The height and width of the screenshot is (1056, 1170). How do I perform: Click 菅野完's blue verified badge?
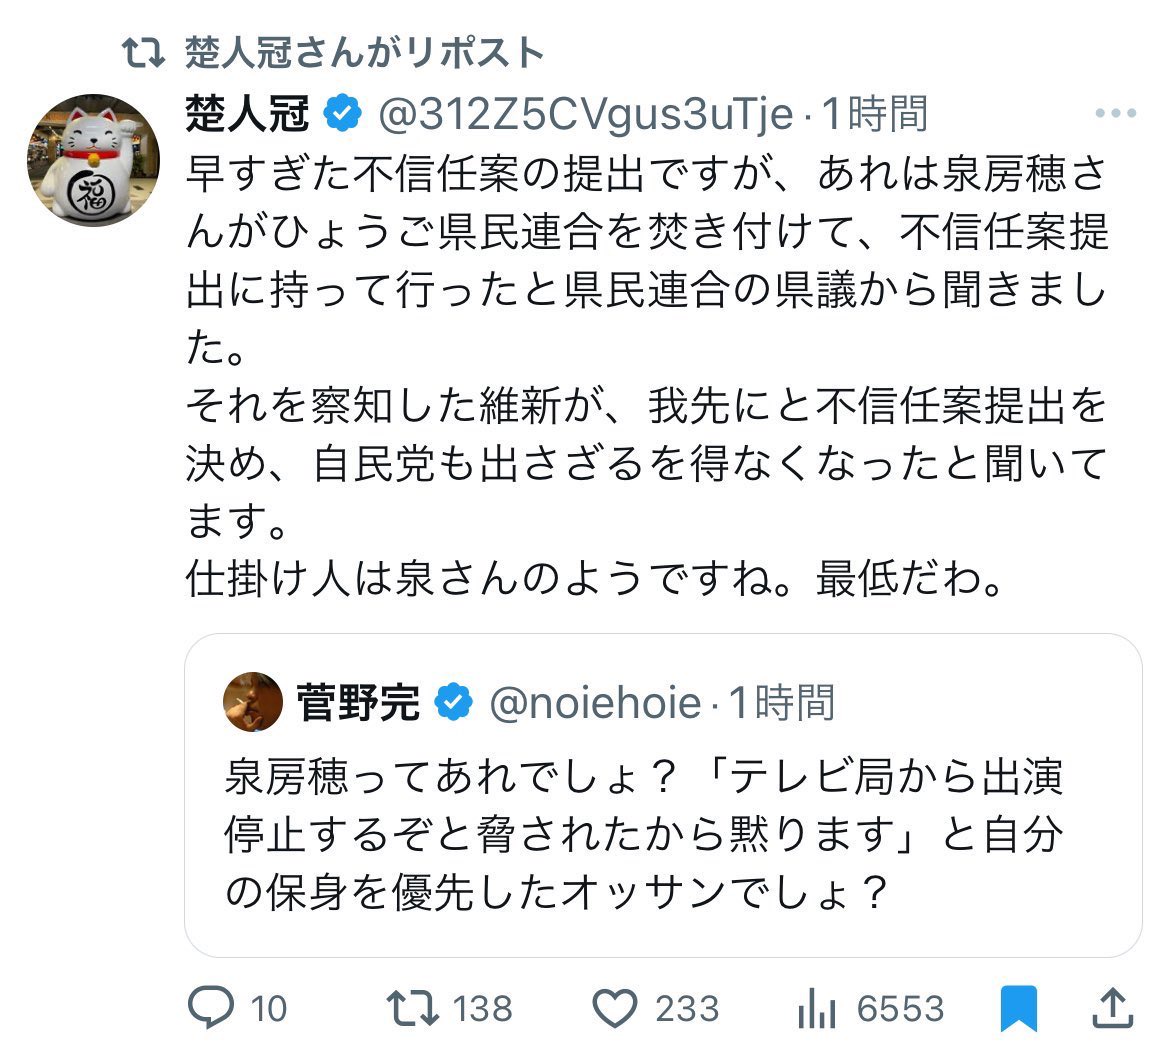(455, 703)
